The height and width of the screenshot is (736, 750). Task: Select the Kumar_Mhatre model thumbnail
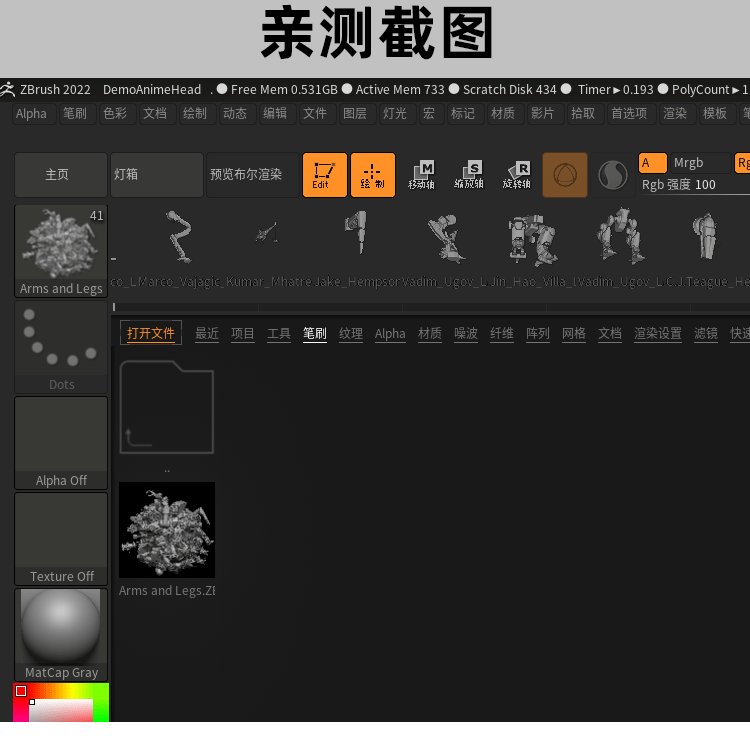coord(268,233)
